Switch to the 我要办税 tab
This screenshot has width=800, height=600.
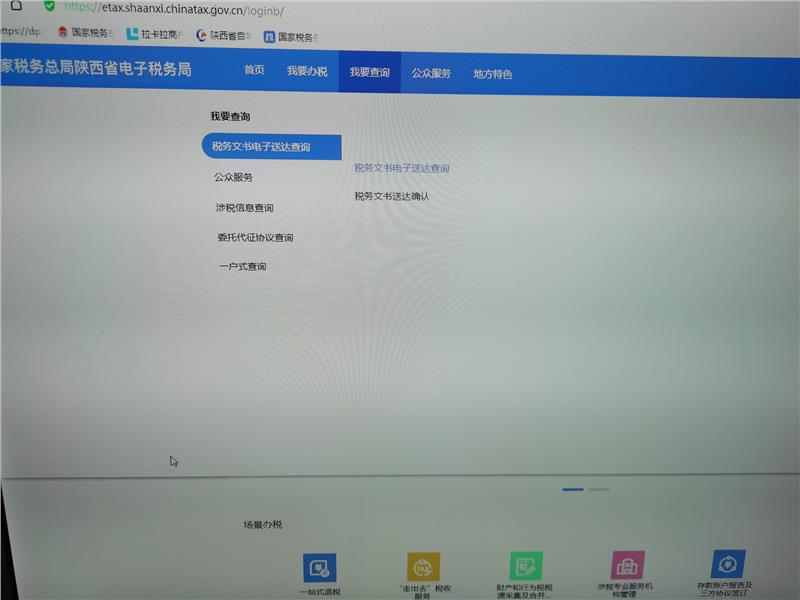coord(306,72)
